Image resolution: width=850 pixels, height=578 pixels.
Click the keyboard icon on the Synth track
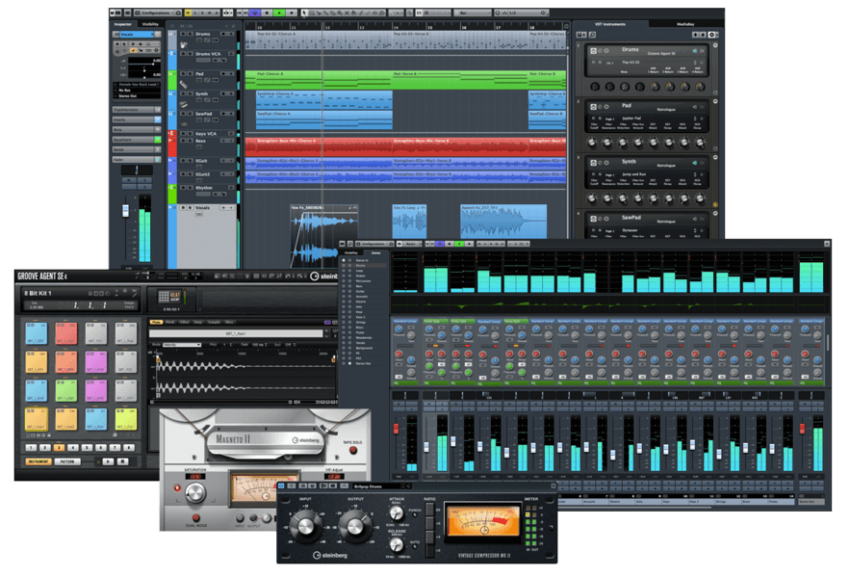[x=182, y=102]
